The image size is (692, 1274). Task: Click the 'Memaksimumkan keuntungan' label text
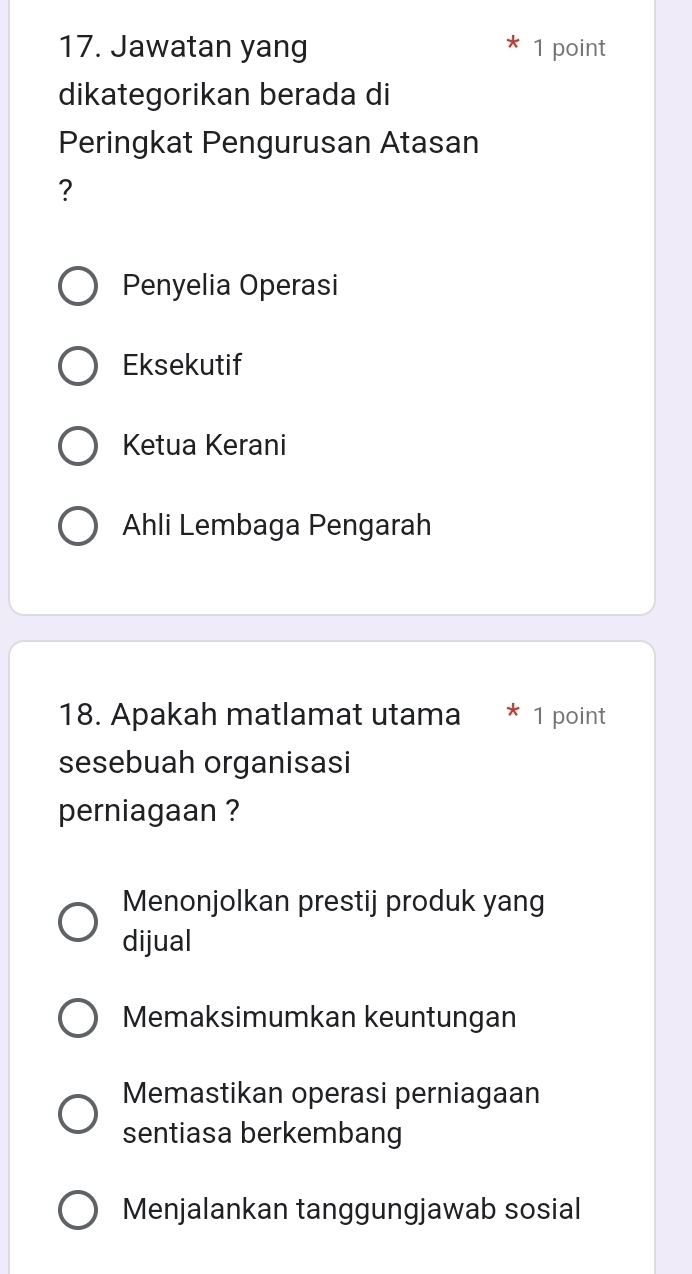pyautogui.click(x=319, y=1019)
